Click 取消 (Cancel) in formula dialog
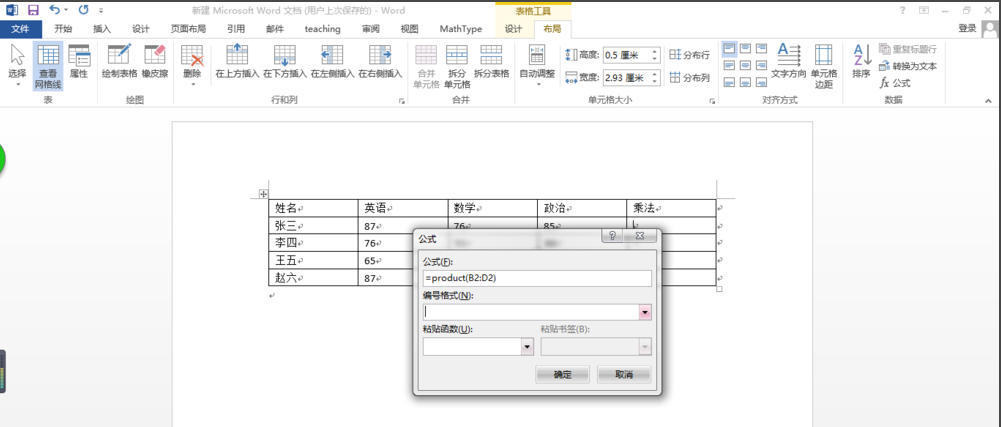Screen dimensions: 1001x427 (624, 375)
